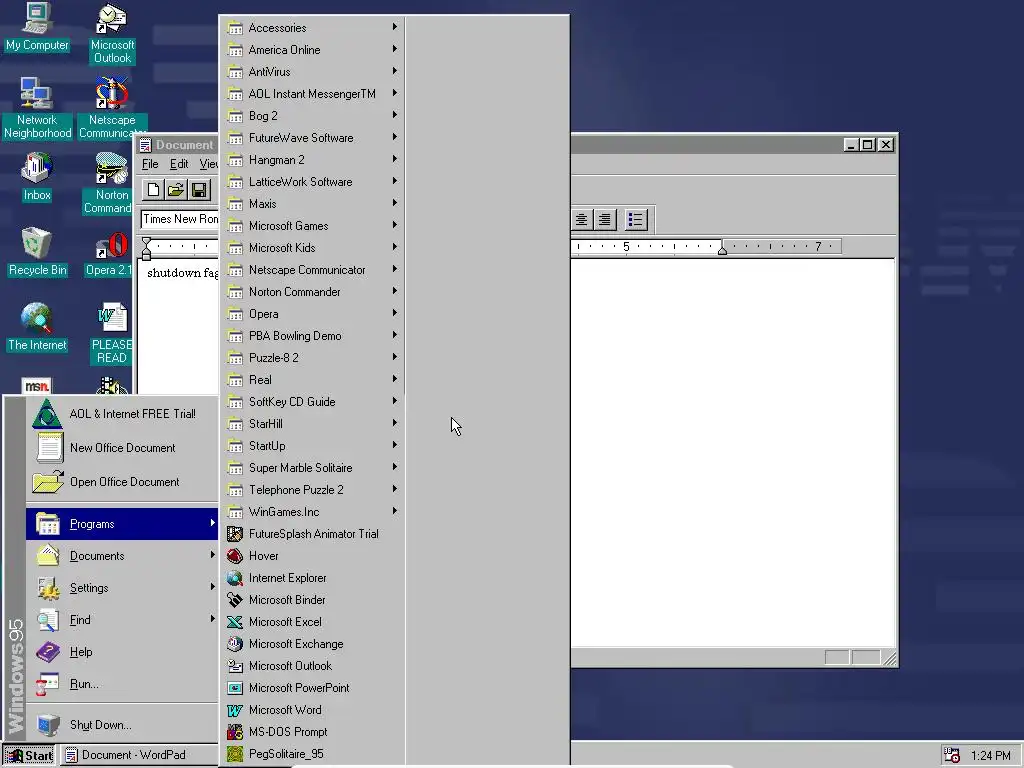Expand Microsoft Games program group
Viewport: 1024px width, 768px height.
click(x=312, y=225)
